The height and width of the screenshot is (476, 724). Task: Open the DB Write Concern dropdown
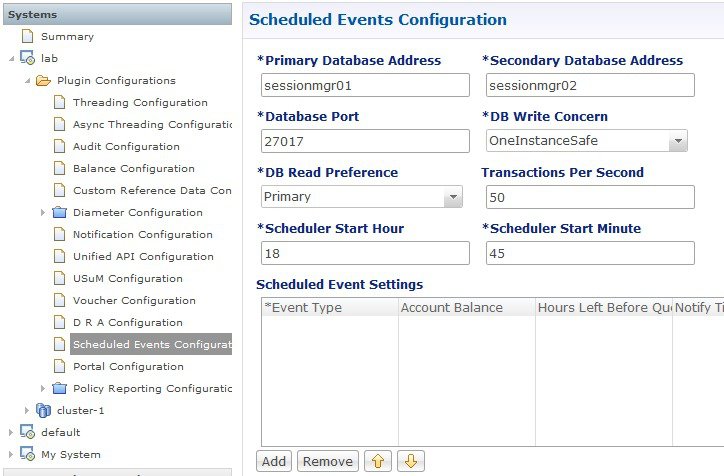point(678,141)
